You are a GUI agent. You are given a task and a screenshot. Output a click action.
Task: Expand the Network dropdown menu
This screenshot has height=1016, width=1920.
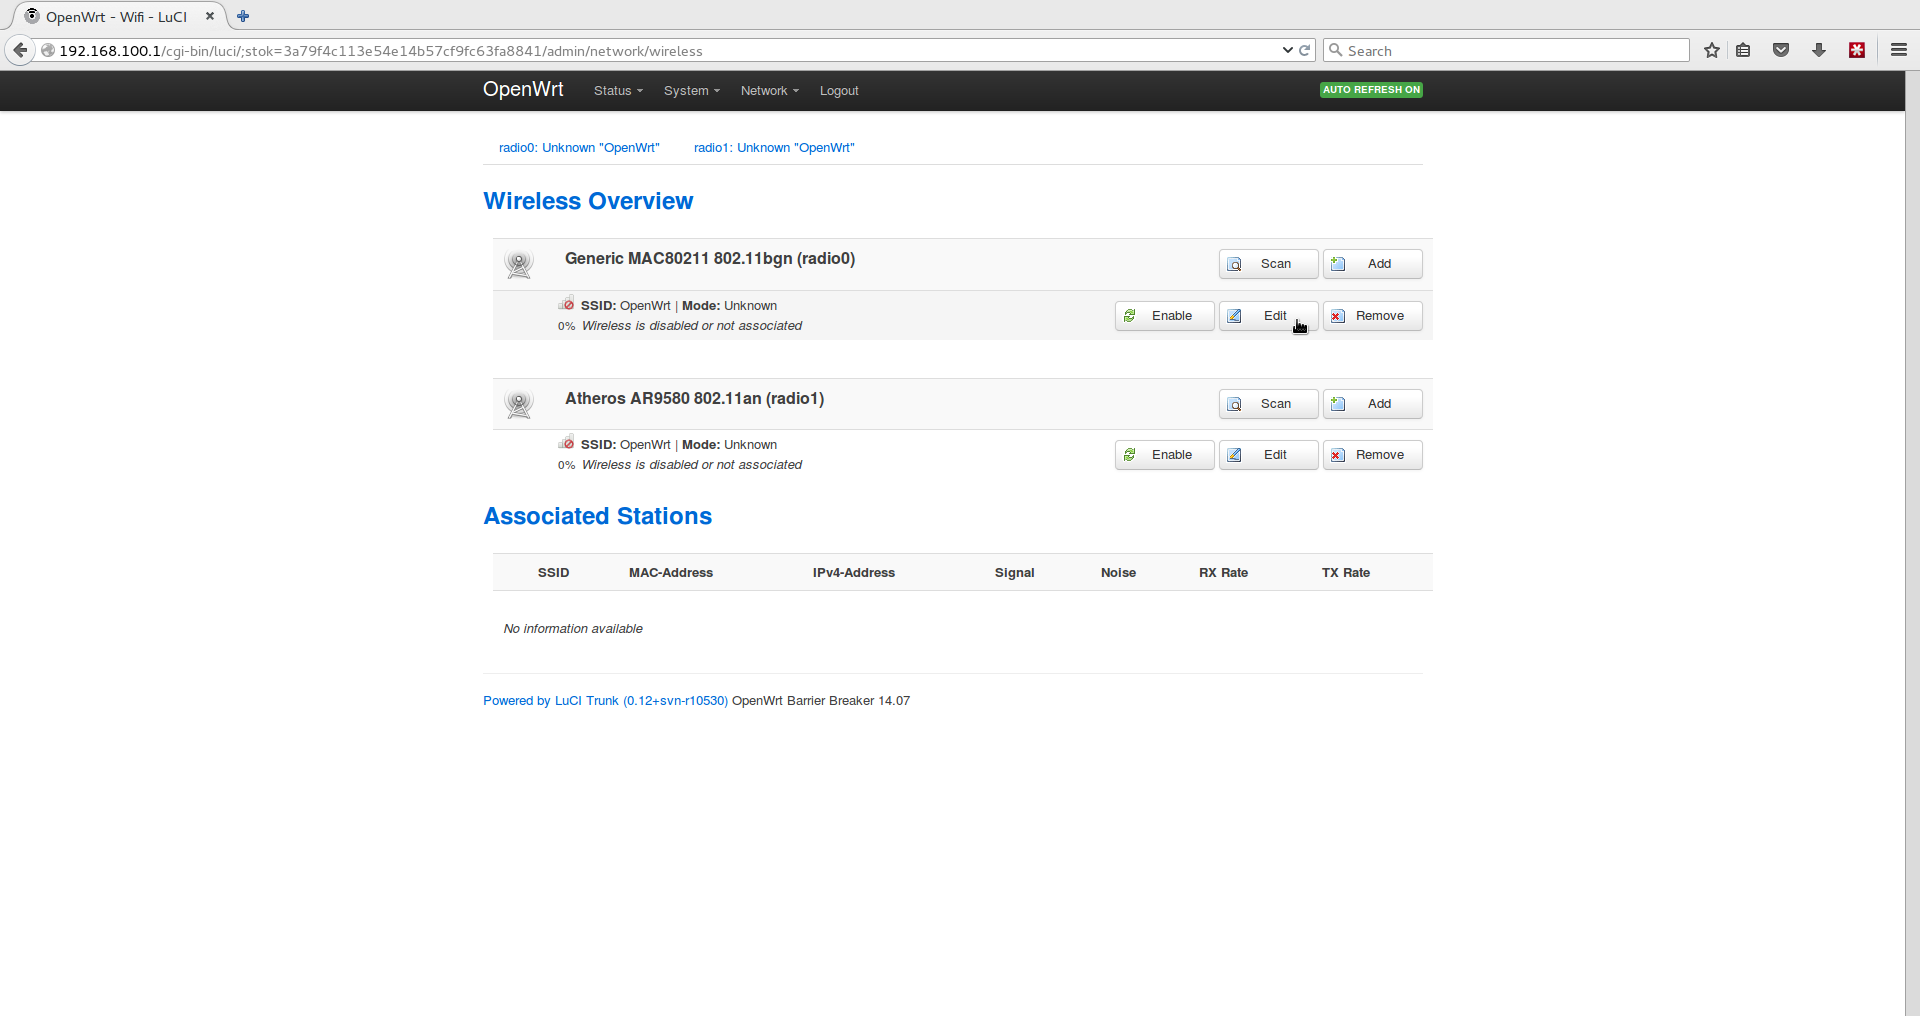coord(769,91)
